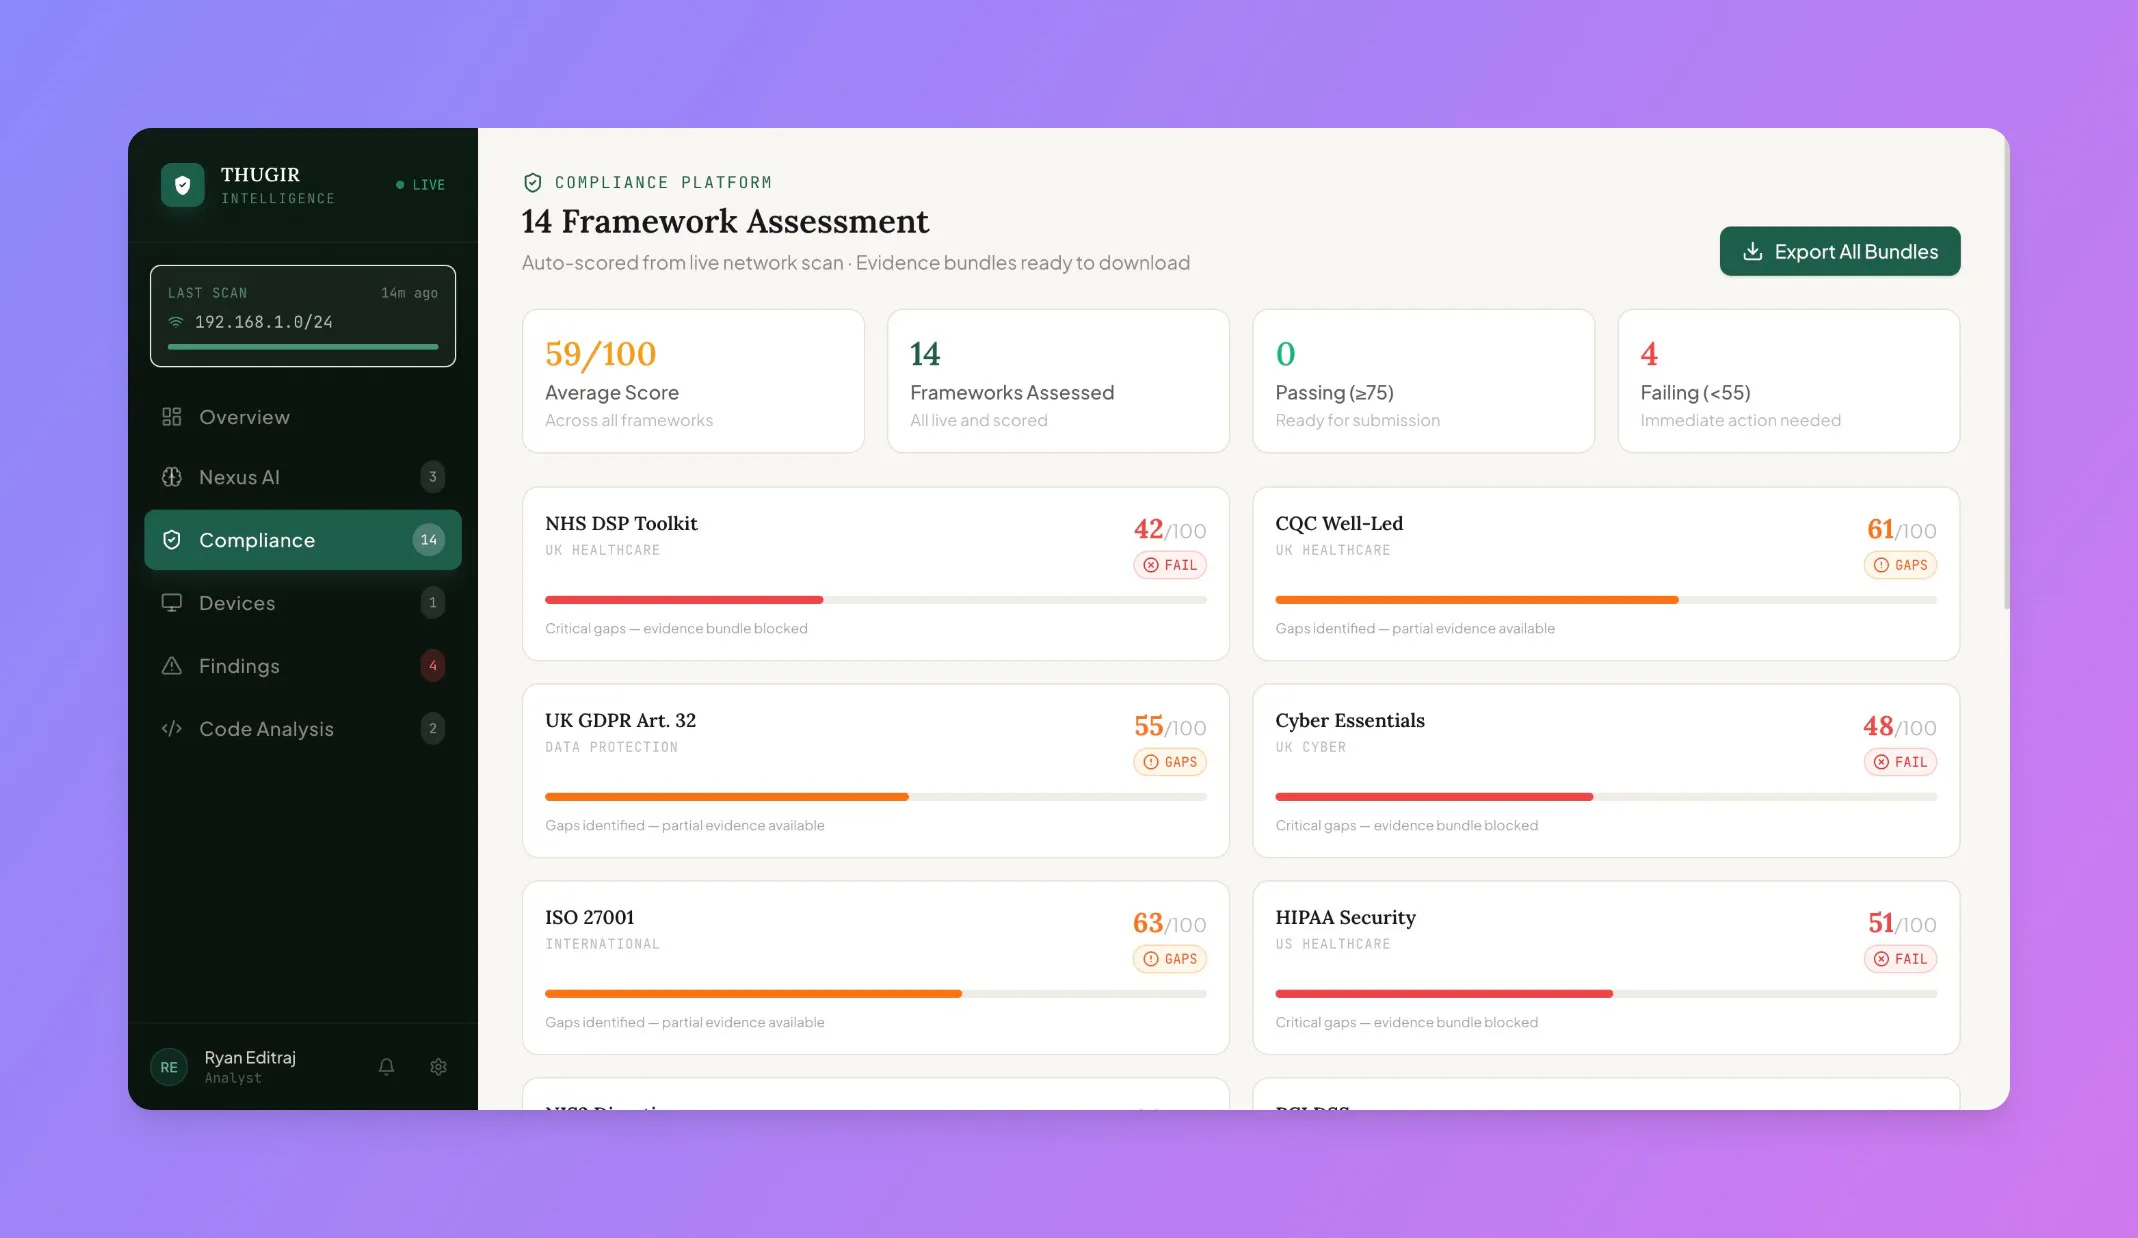2138x1238 pixels.
Task: Click the Devices monitor icon
Action: click(x=172, y=603)
